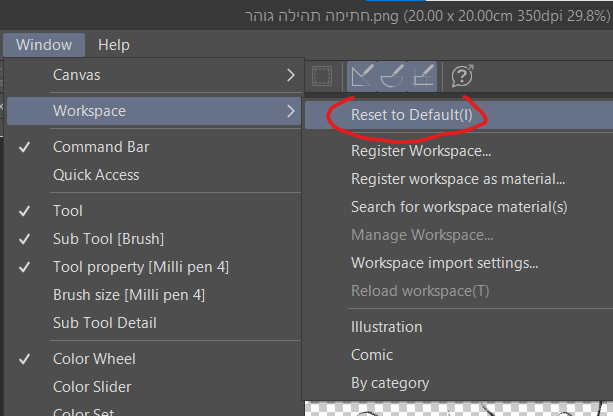Open the Sub Tool Detail palette
This screenshot has height=416, width=613.
click(x=154, y=323)
